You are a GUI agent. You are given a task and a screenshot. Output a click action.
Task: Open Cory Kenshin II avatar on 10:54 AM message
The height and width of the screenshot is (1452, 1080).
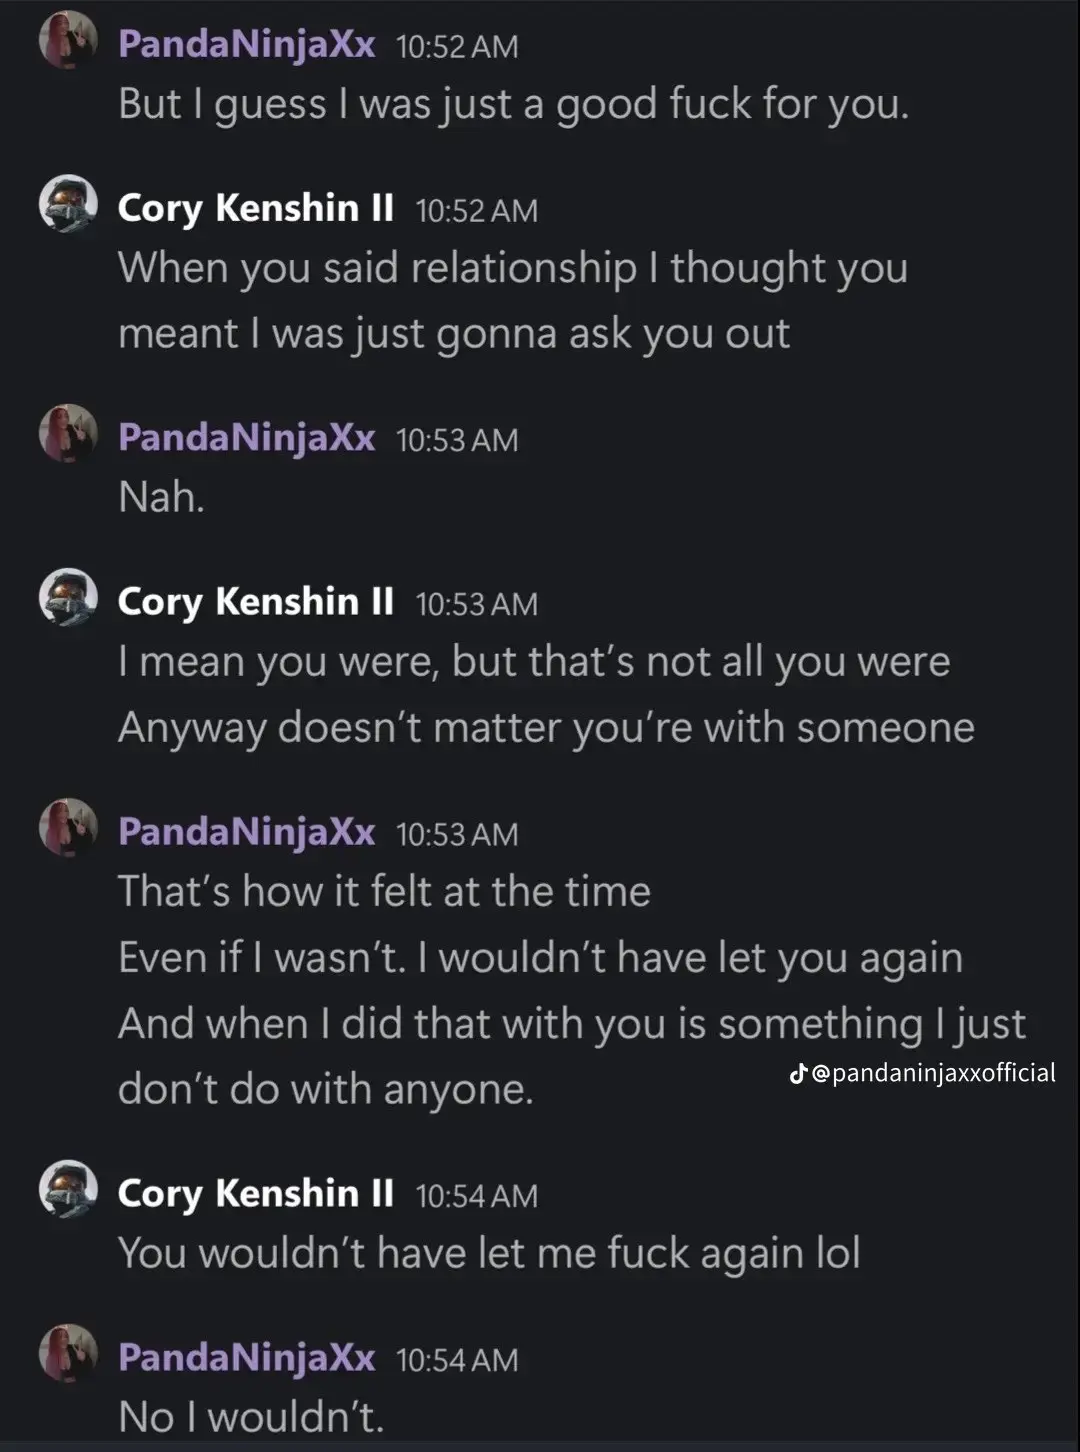coord(68,1190)
